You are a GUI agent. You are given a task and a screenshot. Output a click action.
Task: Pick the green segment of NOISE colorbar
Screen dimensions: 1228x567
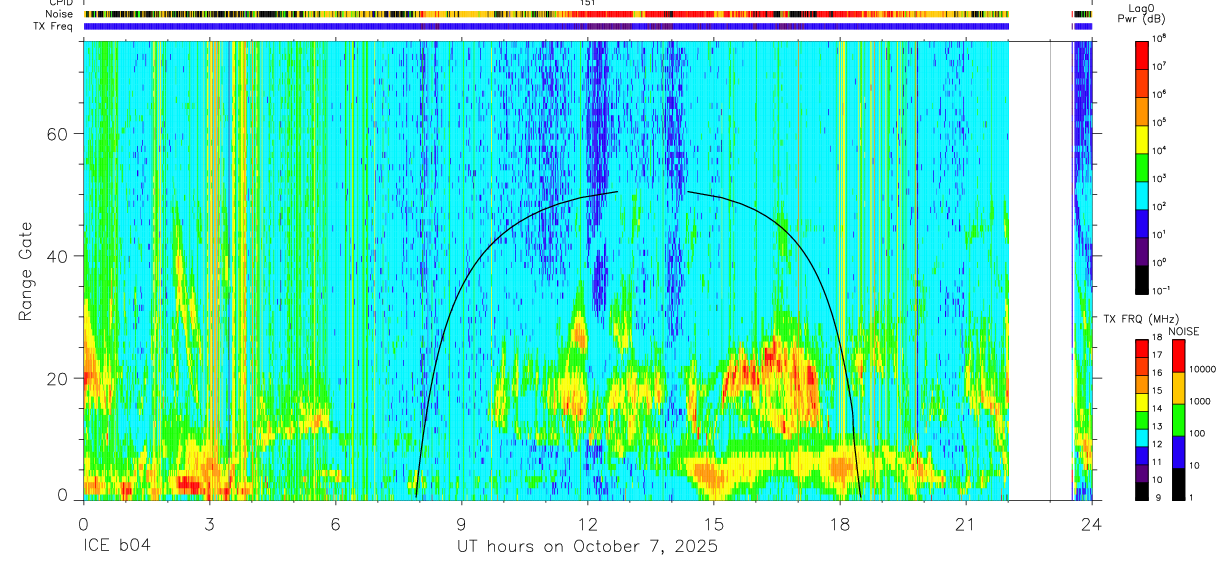pyautogui.click(x=1179, y=420)
